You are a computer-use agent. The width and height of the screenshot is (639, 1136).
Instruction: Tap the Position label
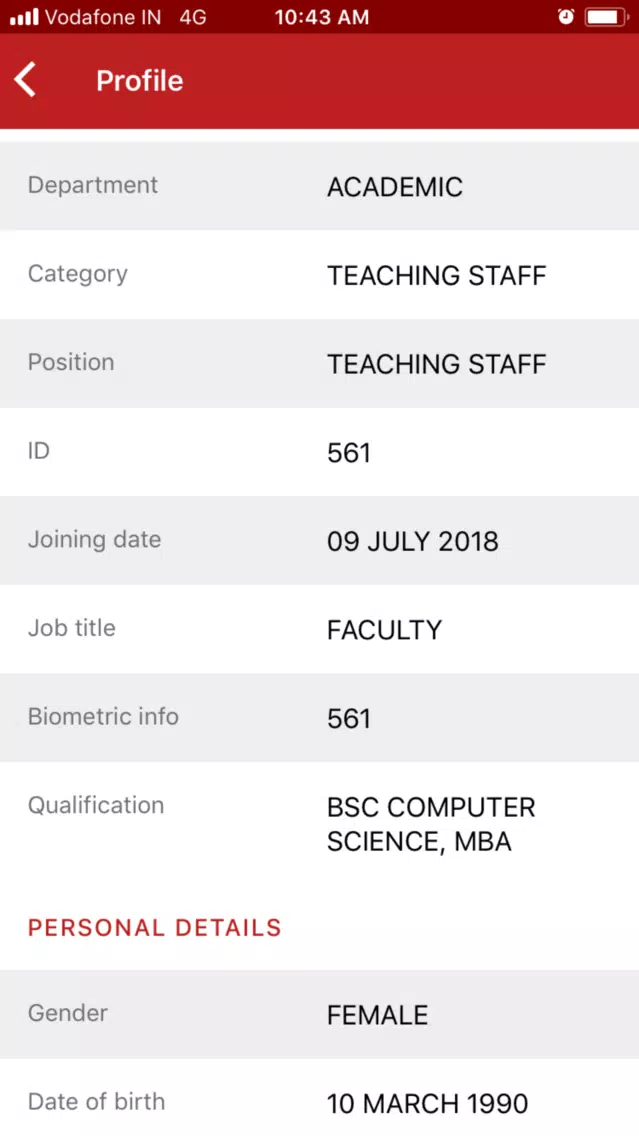tap(71, 362)
